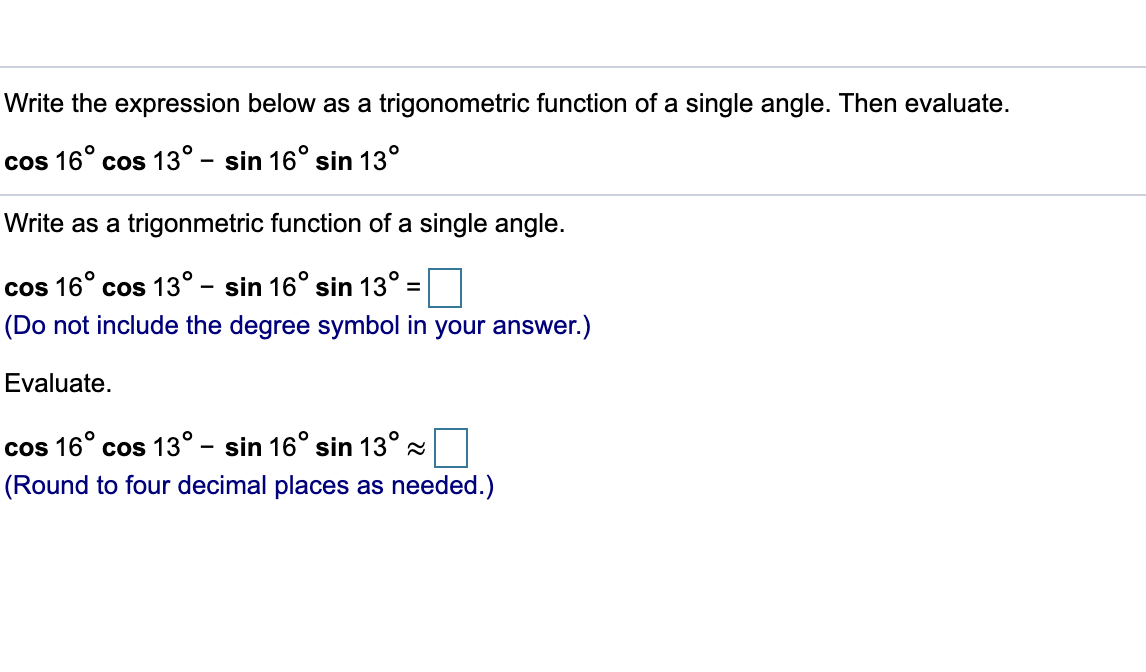
Task: Select cos 16° in the first expression
Action: [50, 160]
